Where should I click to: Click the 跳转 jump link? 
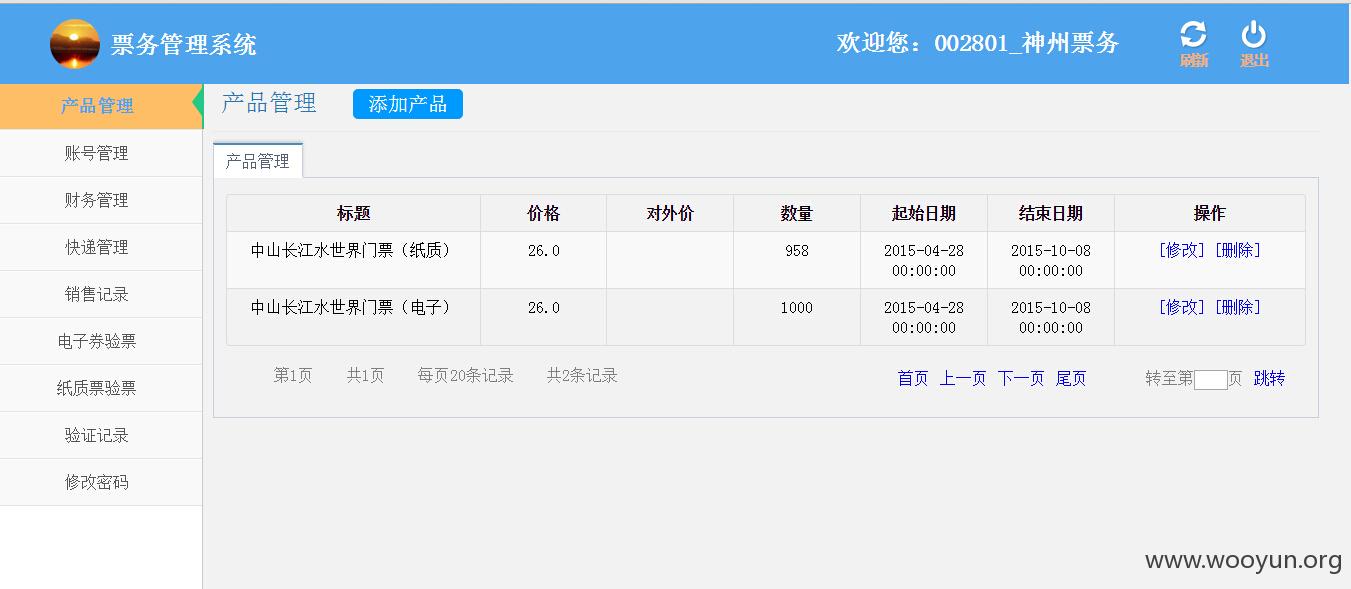1270,378
